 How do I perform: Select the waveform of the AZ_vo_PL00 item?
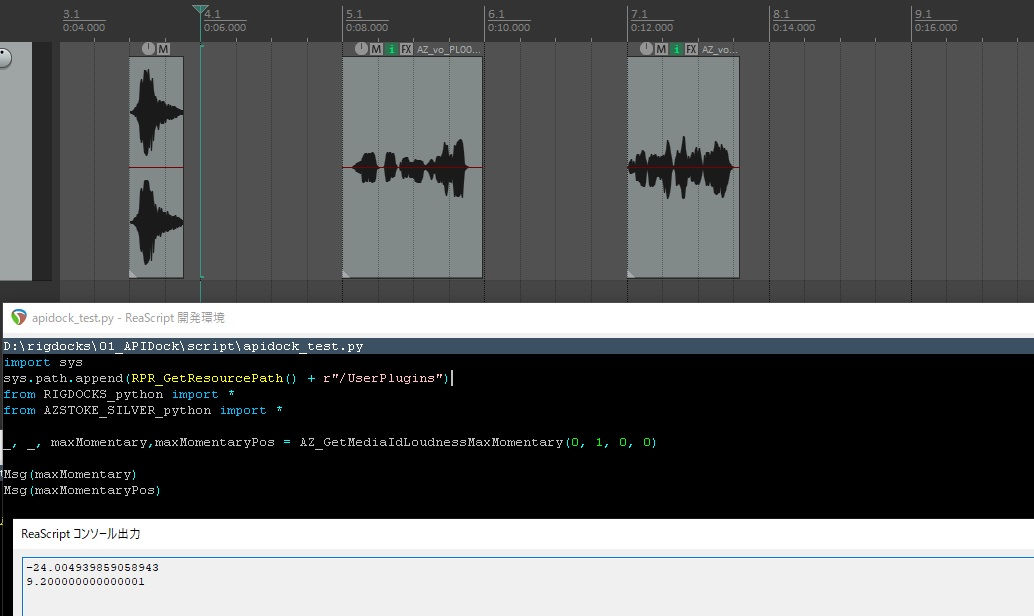point(412,167)
